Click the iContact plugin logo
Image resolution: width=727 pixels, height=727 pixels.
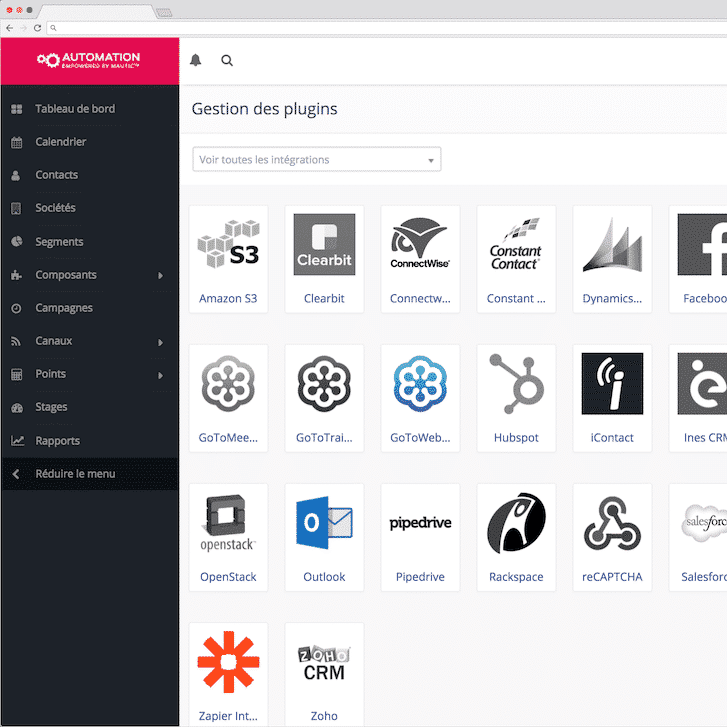coord(612,384)
